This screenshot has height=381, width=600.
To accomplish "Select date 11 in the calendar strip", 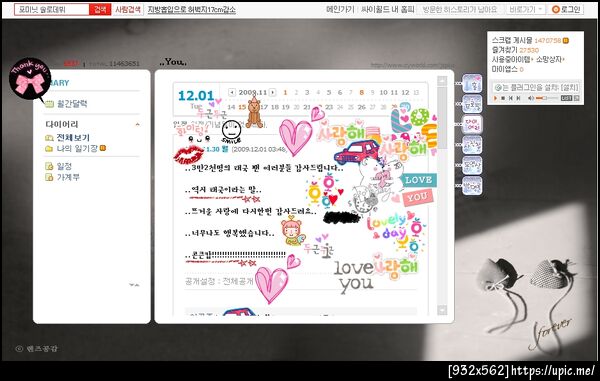I will [x=395, y=93].
